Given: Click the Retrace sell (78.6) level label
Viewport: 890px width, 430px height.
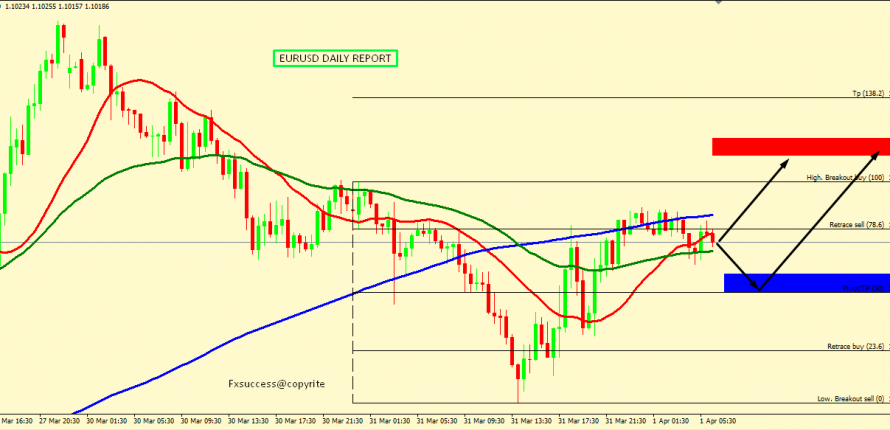Looking at the screenshot, I should click(857, 225).
